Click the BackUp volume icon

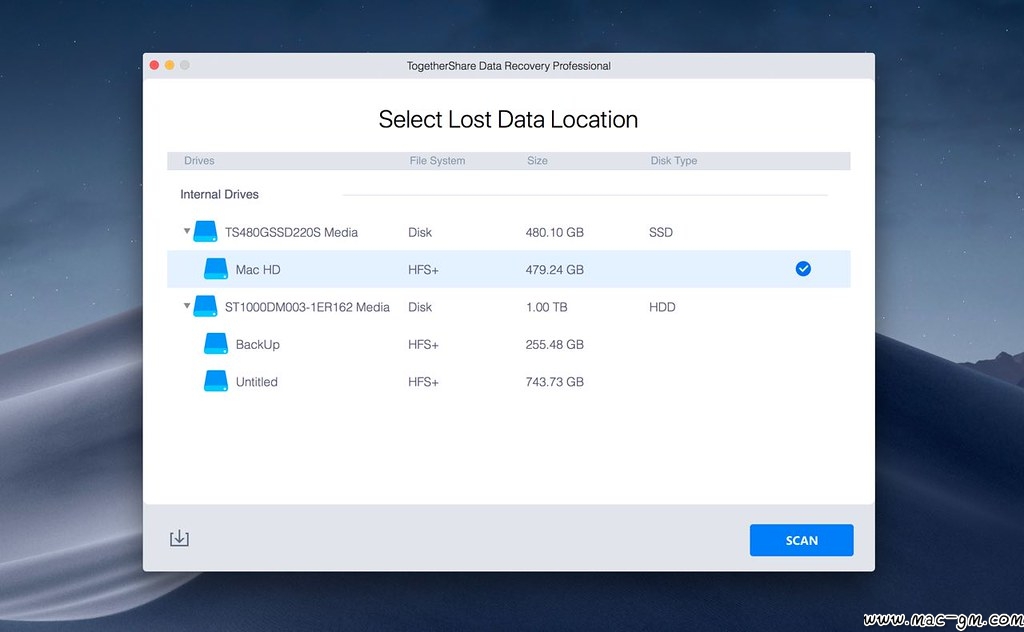(x=216, y=343)
